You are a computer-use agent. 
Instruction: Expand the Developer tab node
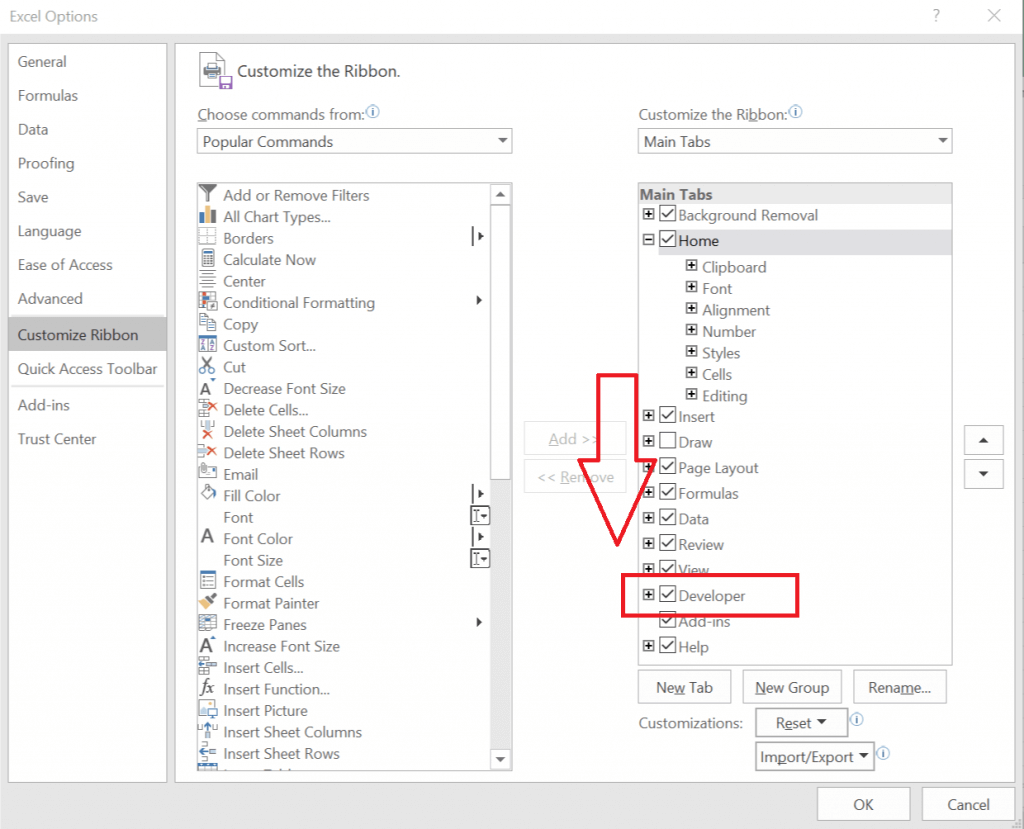[648, 594]
